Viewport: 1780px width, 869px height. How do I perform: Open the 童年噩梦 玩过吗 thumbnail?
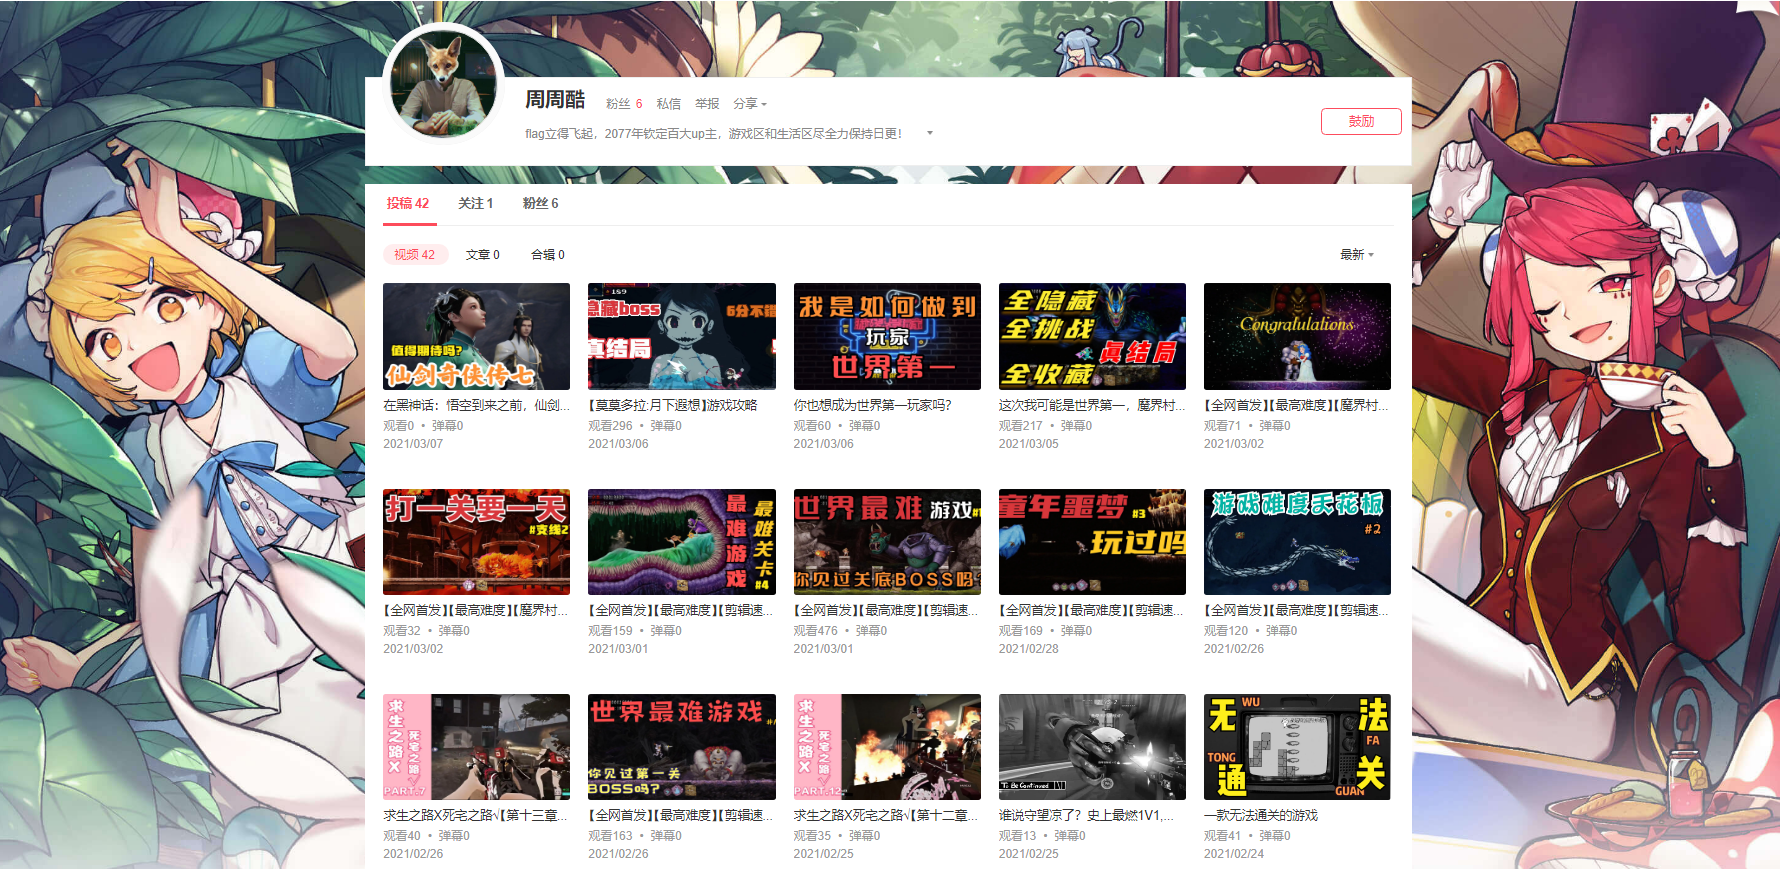pos(1092,542)
